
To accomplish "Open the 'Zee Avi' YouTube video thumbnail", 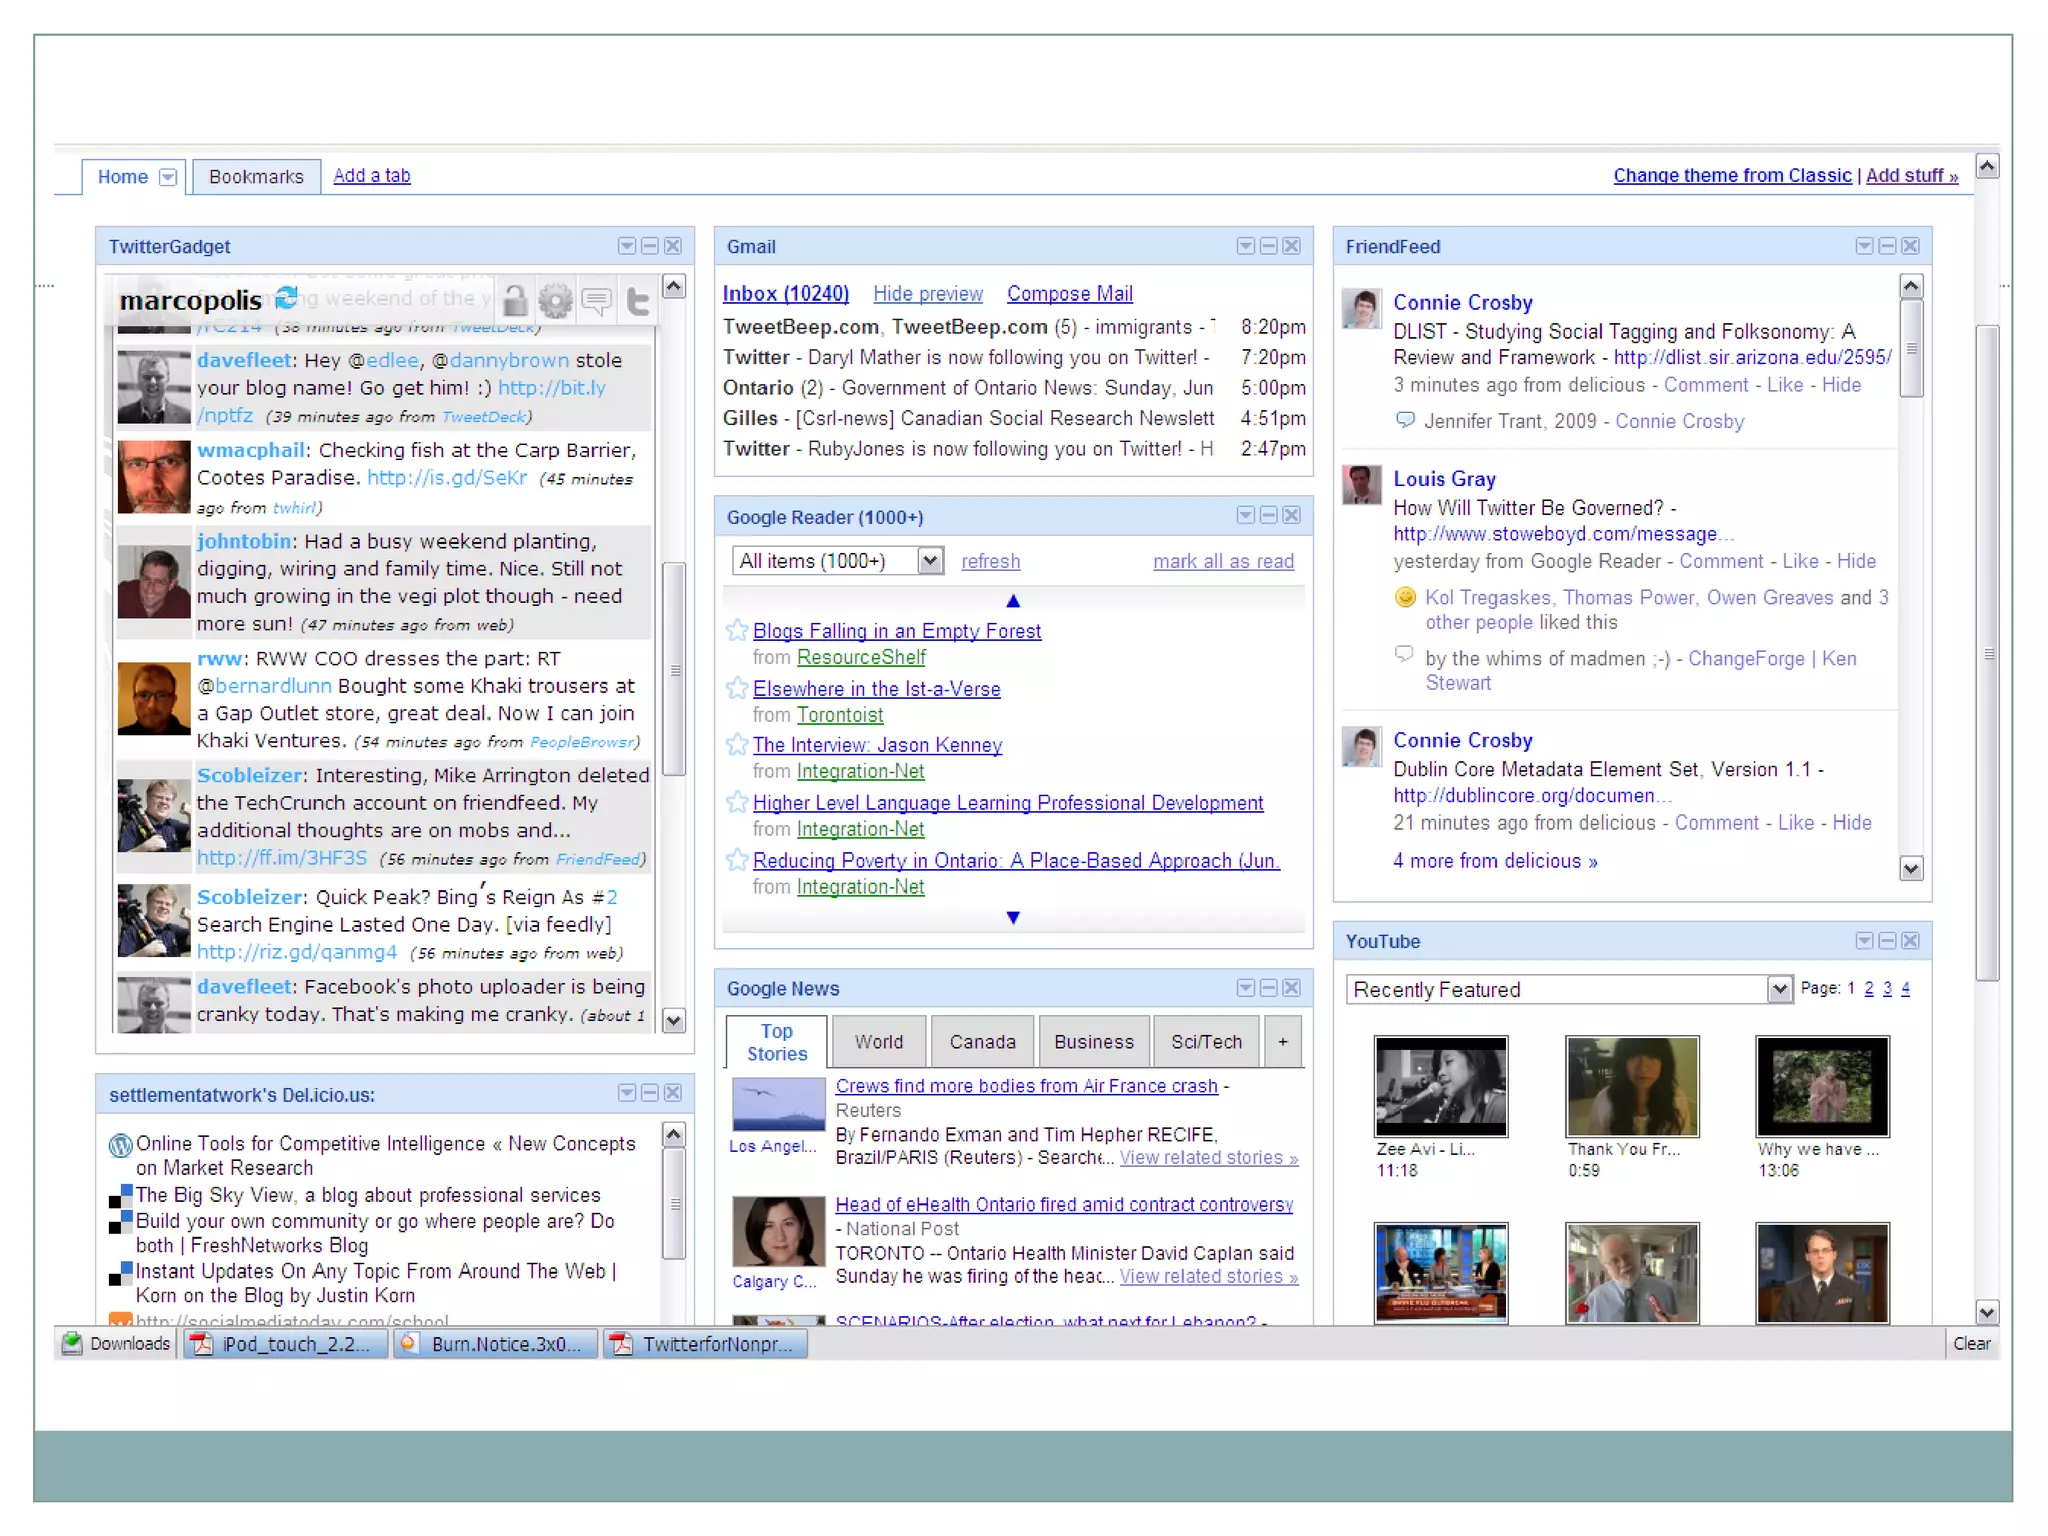I will (1440, 1086).
